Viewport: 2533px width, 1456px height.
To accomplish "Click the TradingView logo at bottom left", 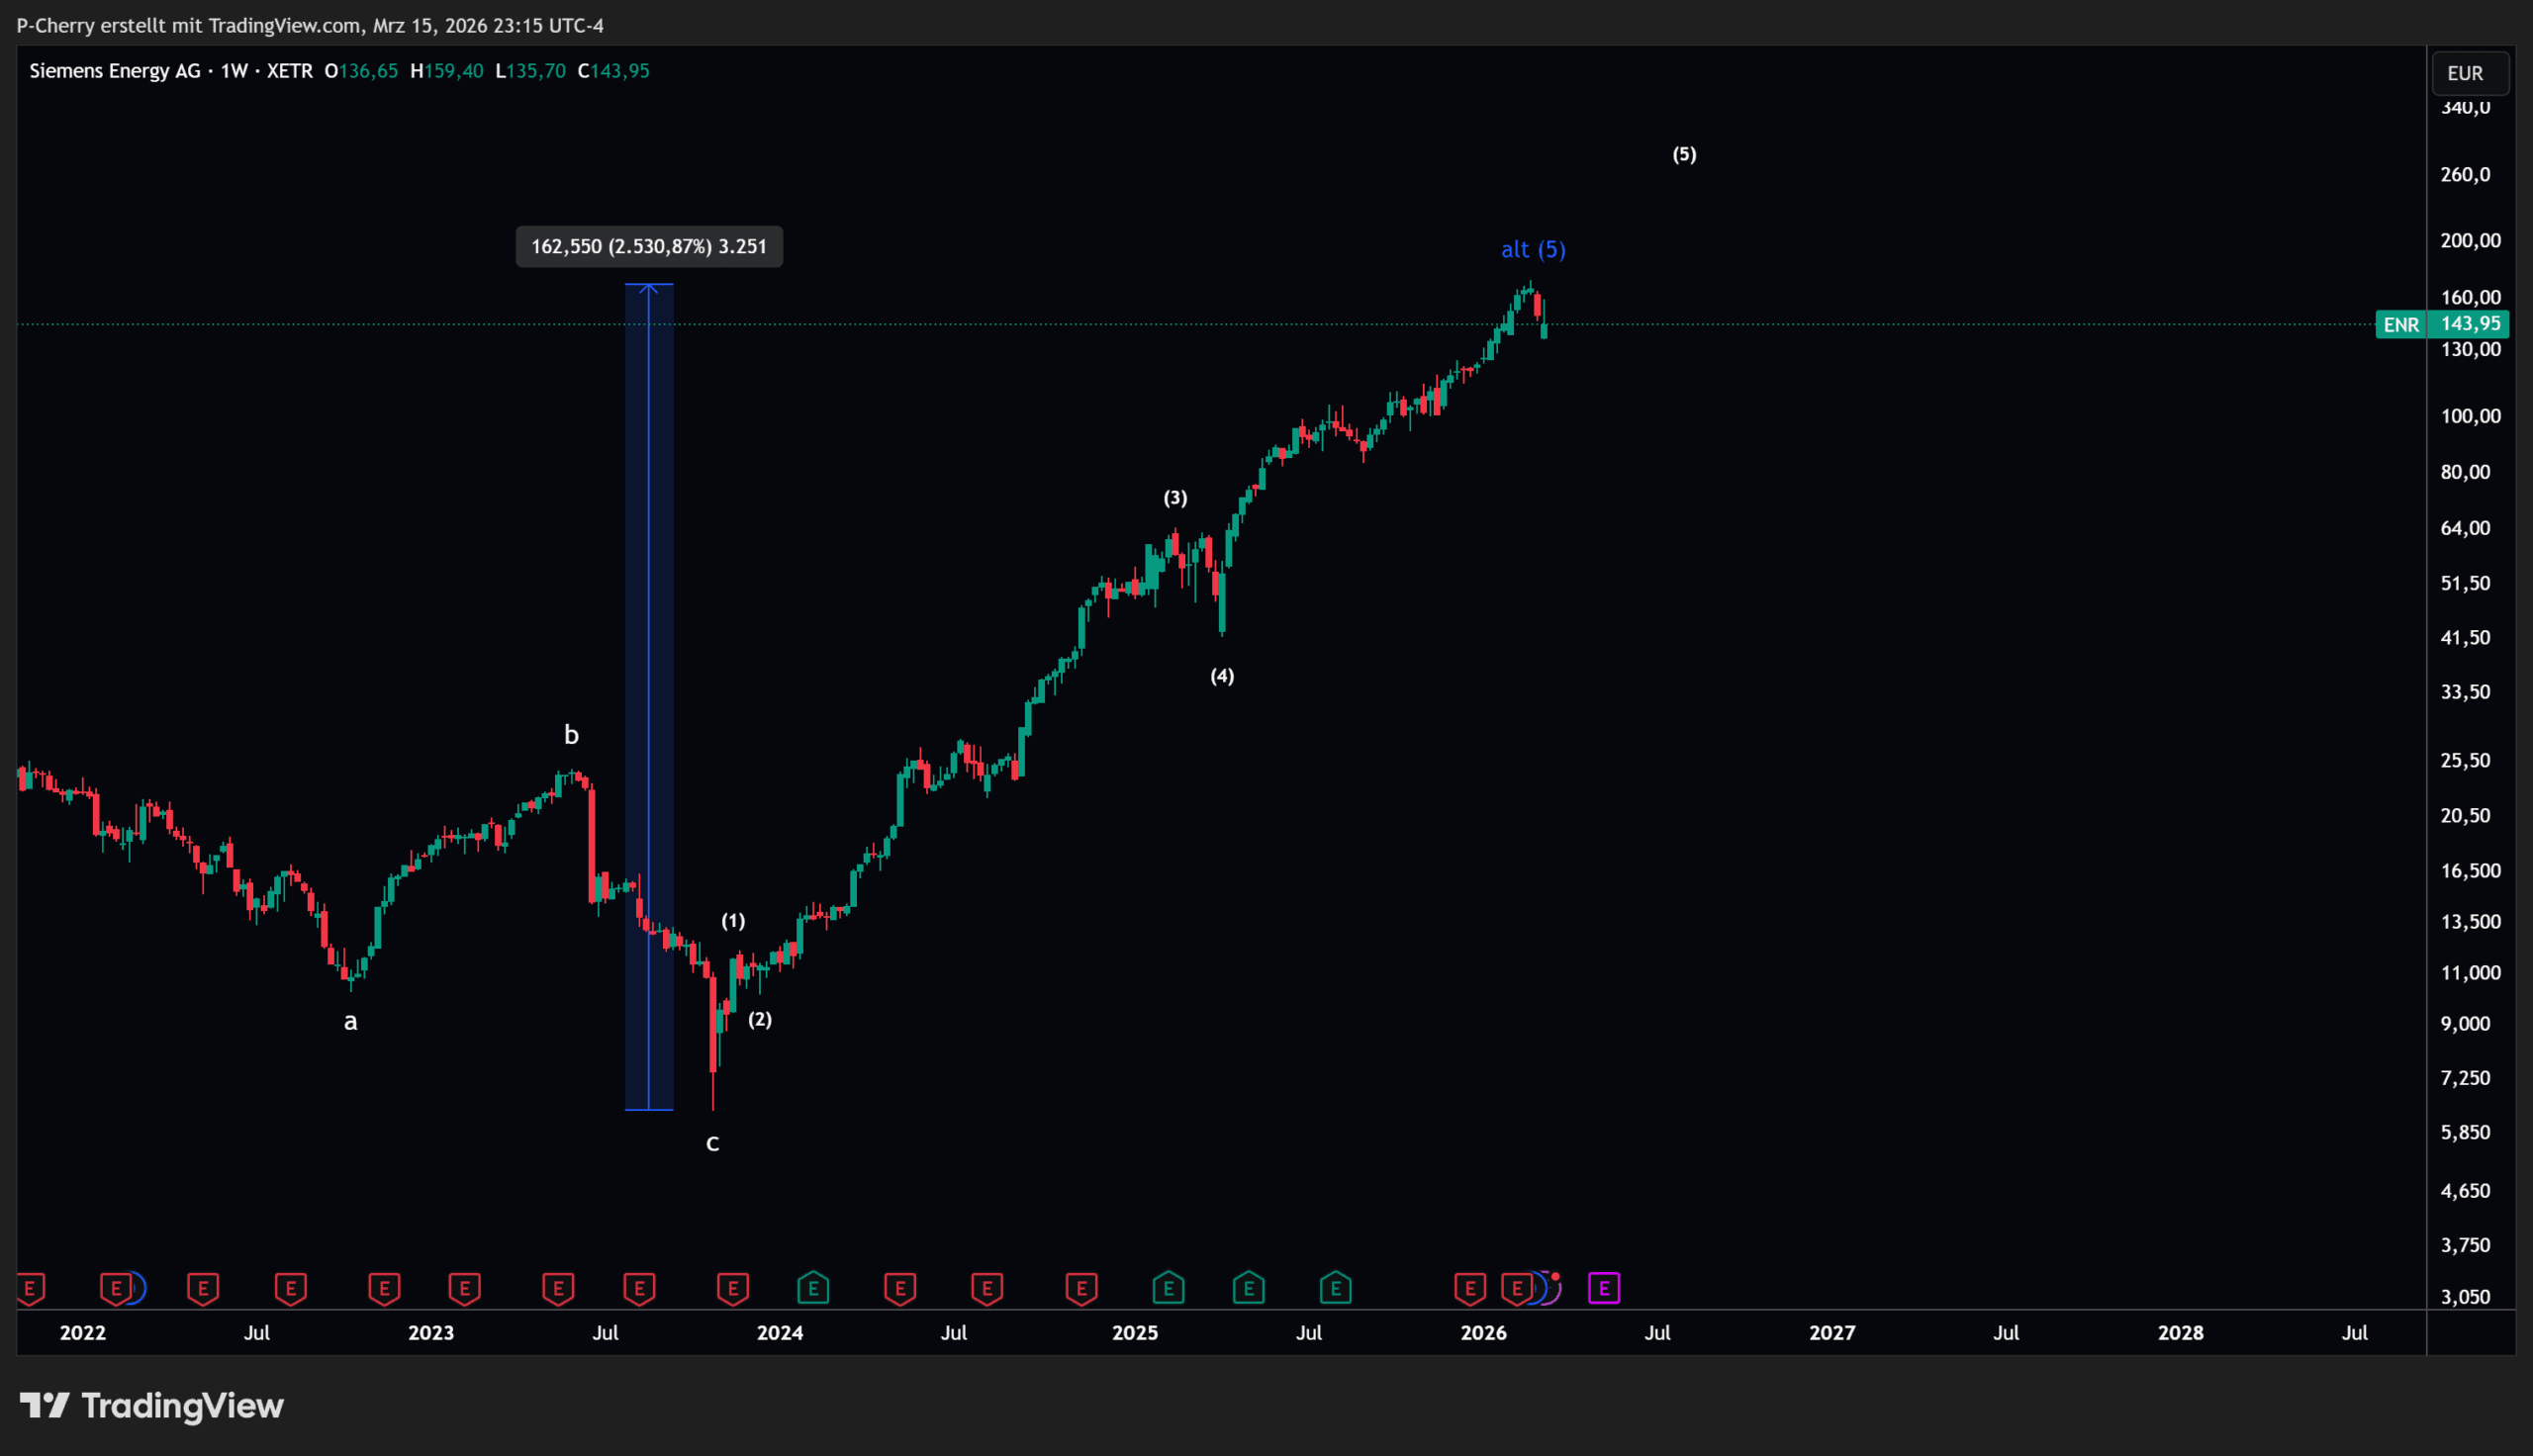I will tap(152, 1406).
